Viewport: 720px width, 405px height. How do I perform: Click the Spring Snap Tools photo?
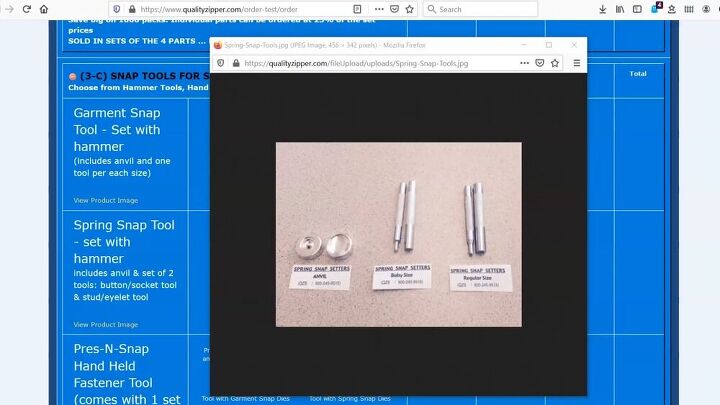pyautogui.click(x=399, y=235)
